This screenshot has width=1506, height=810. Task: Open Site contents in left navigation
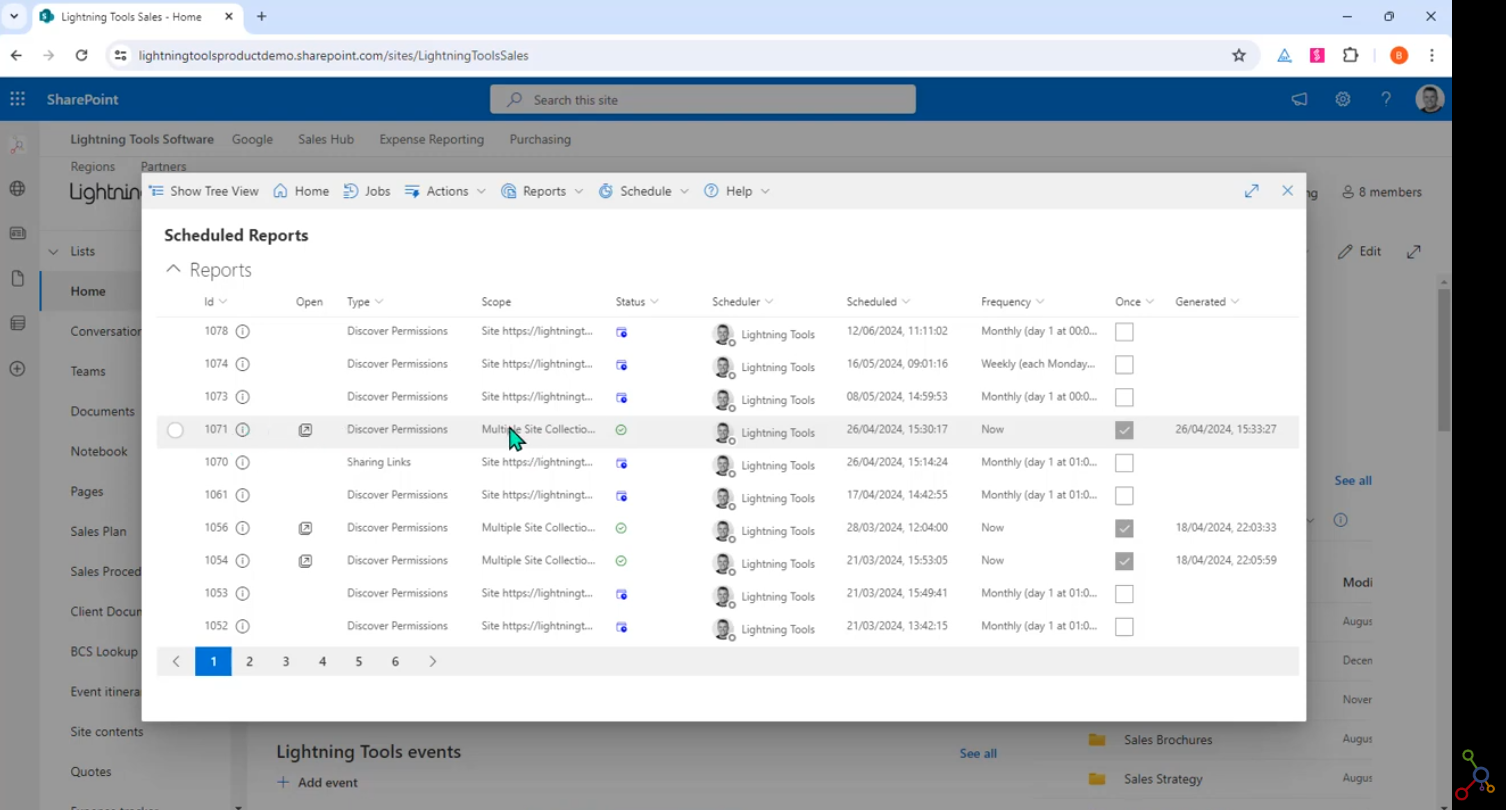coord(107,731)
